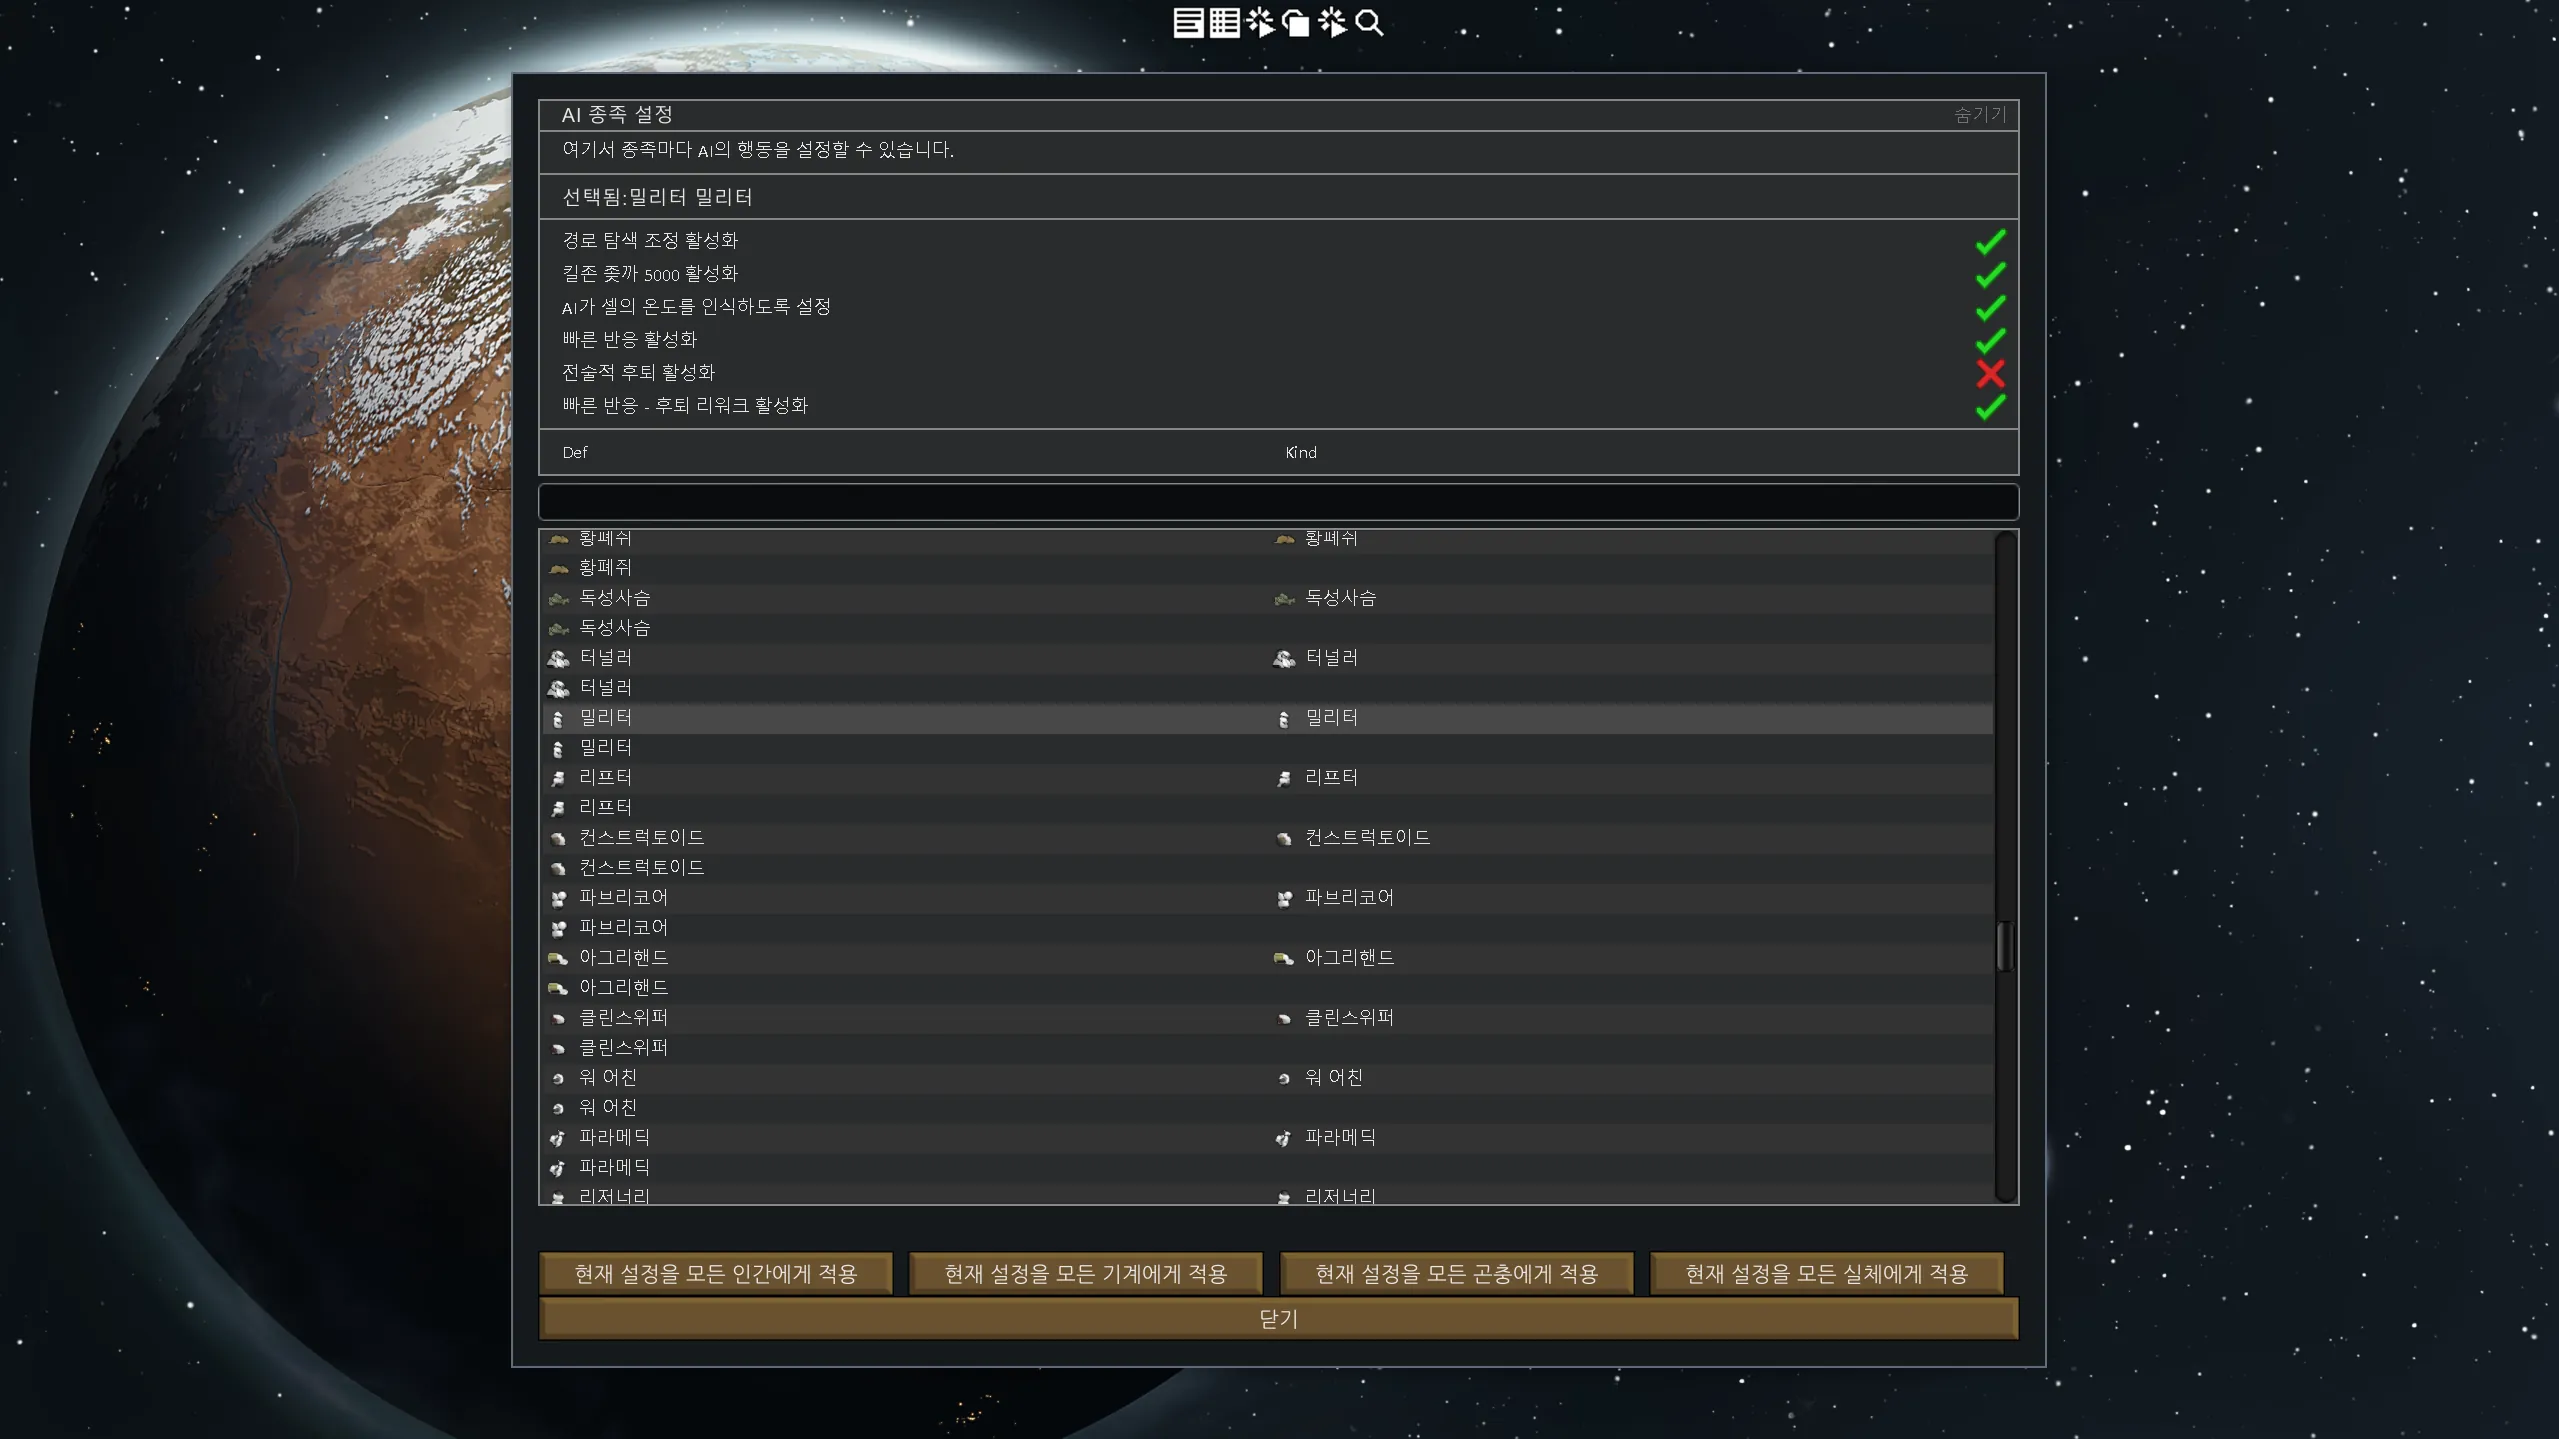Click the list's vertical scrollbar handle
The width and height of the screenshot is (2559, 1439).
coord(2004,946)
